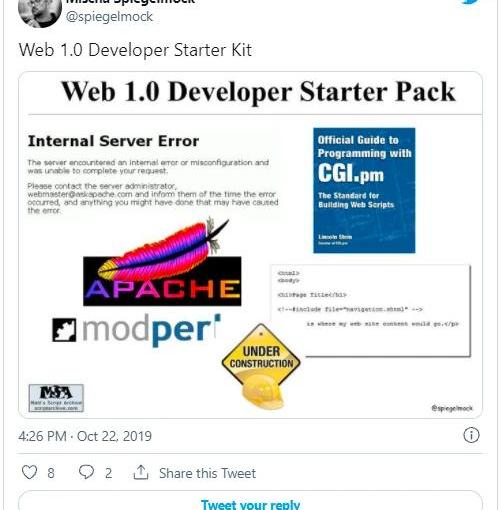Click the reply count number 2

coord(108,473)
